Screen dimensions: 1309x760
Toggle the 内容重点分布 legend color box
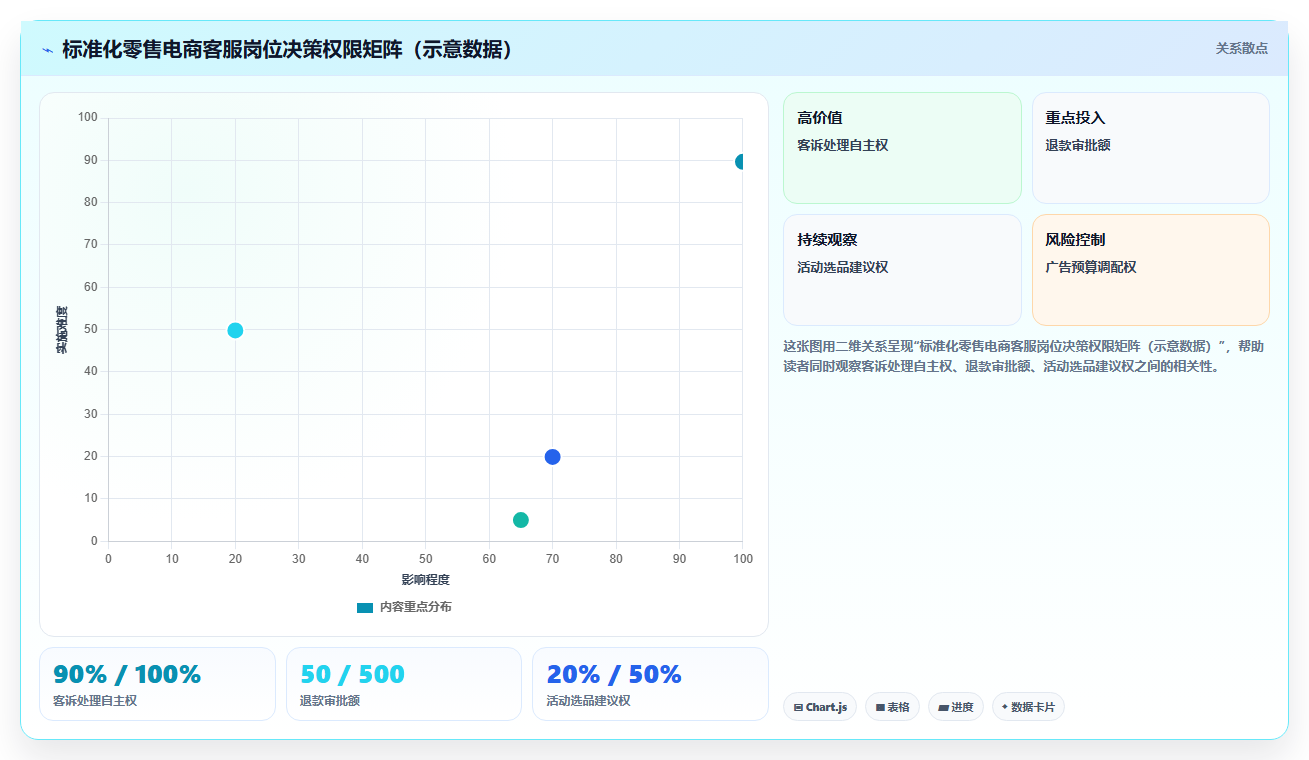365,607
